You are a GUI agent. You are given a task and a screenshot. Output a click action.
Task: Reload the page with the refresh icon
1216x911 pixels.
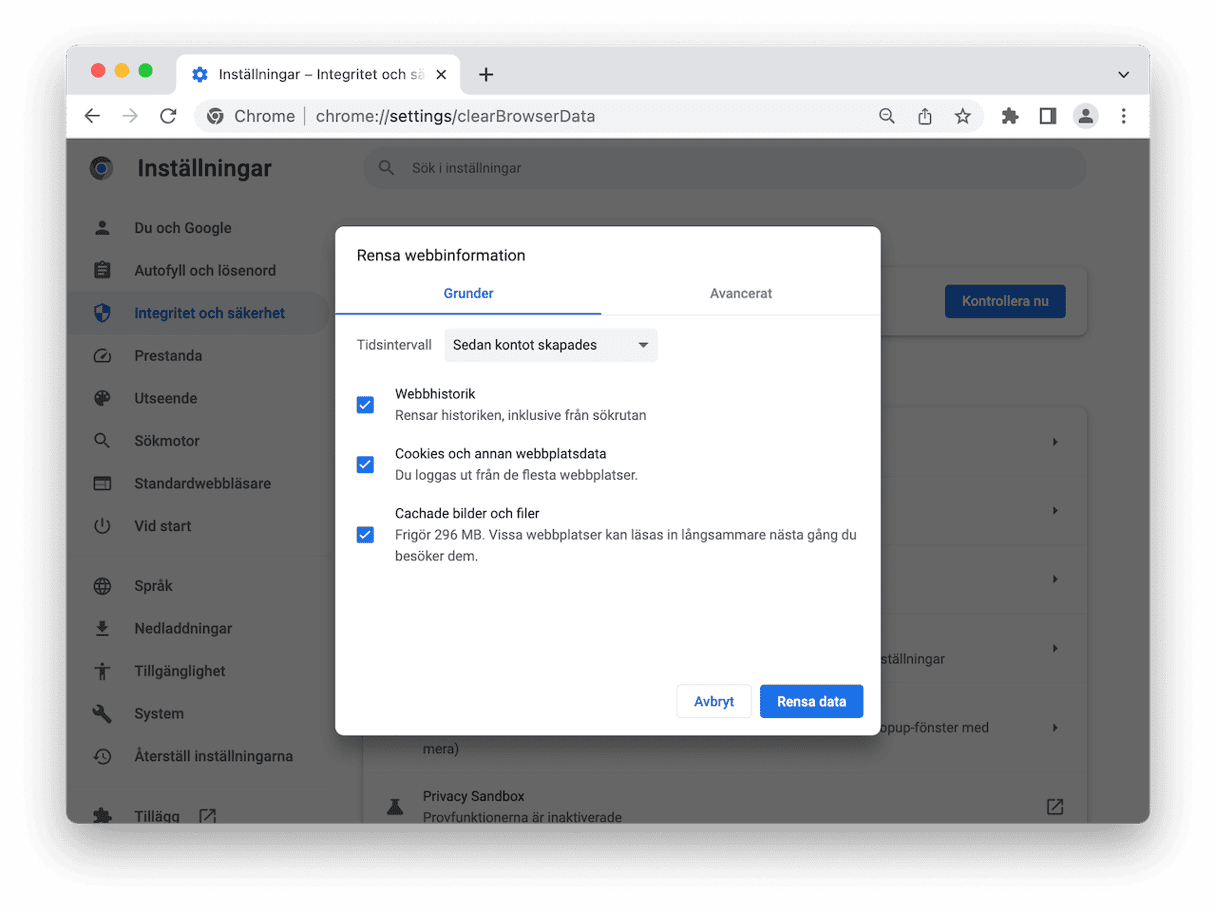[x=168, y=116]
